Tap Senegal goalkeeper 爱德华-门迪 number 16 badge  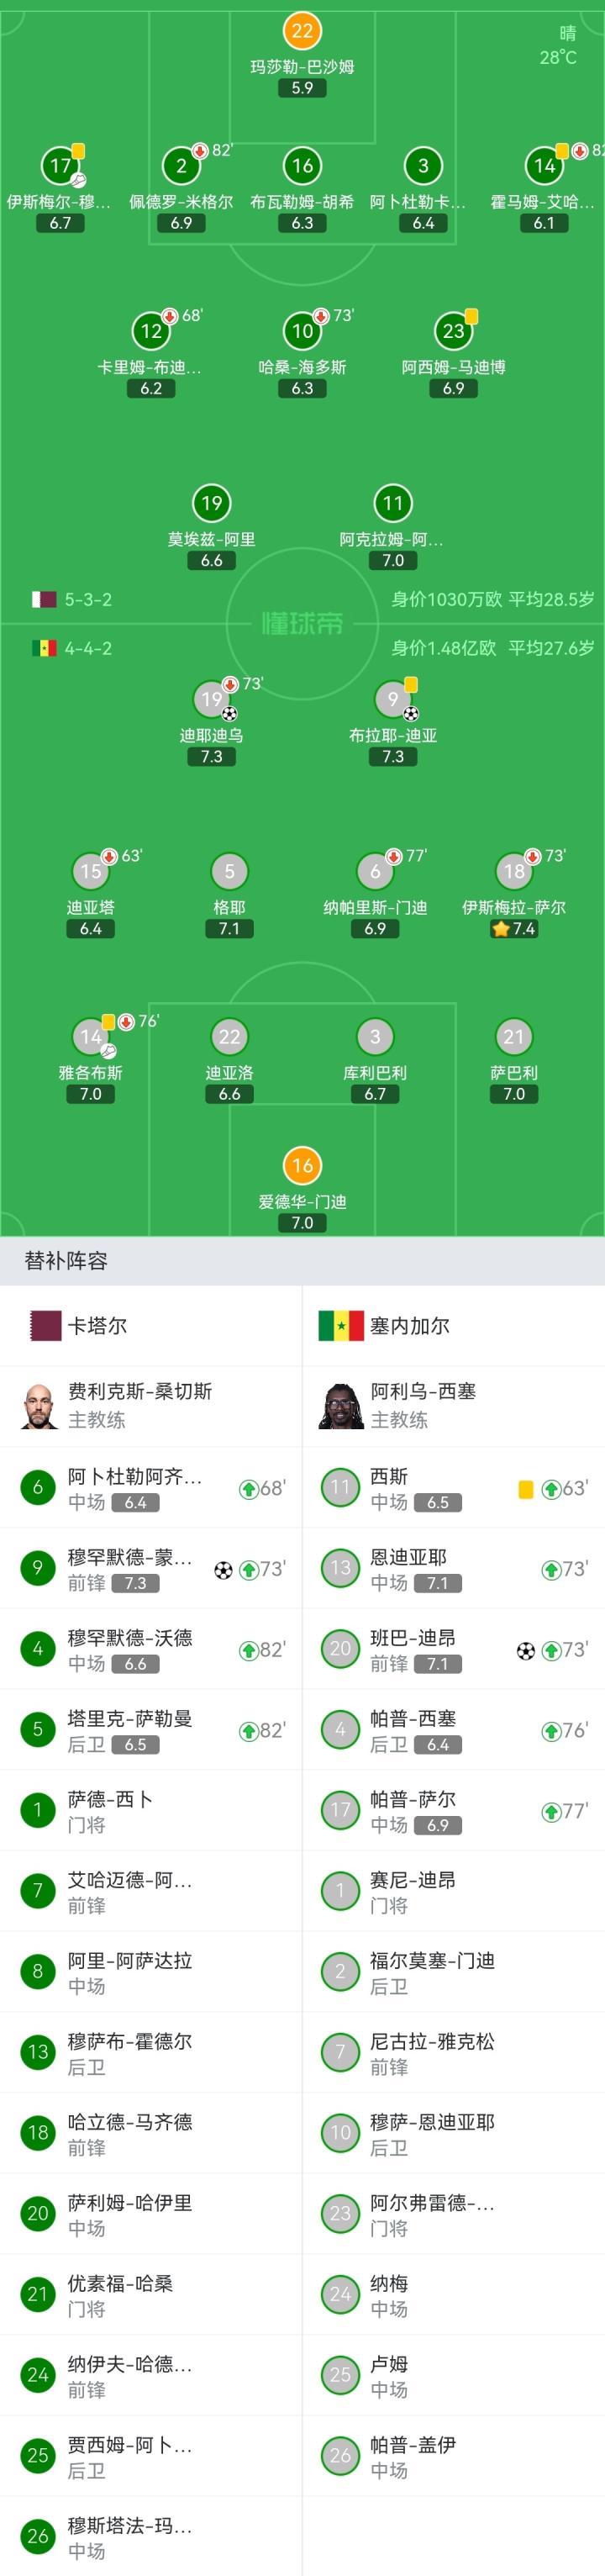302,1165
